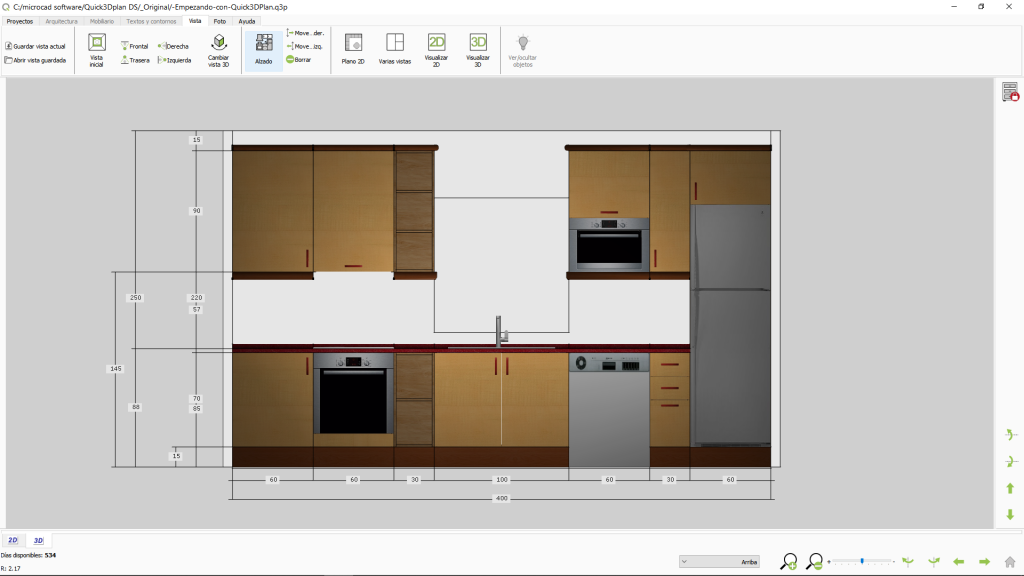Click the Borrar button

coord(299,60)
